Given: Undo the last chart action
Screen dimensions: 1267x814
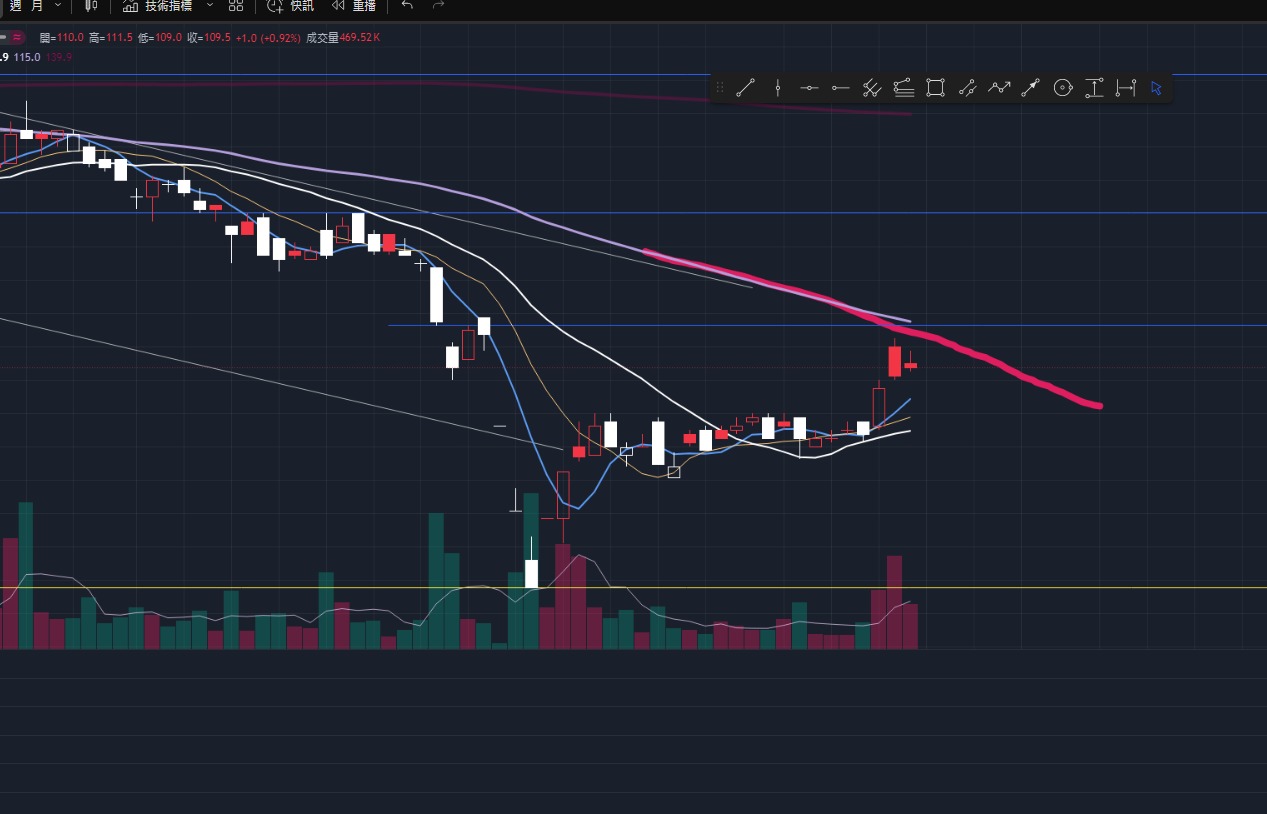Looking at the screenshot, I should (406, 5).
